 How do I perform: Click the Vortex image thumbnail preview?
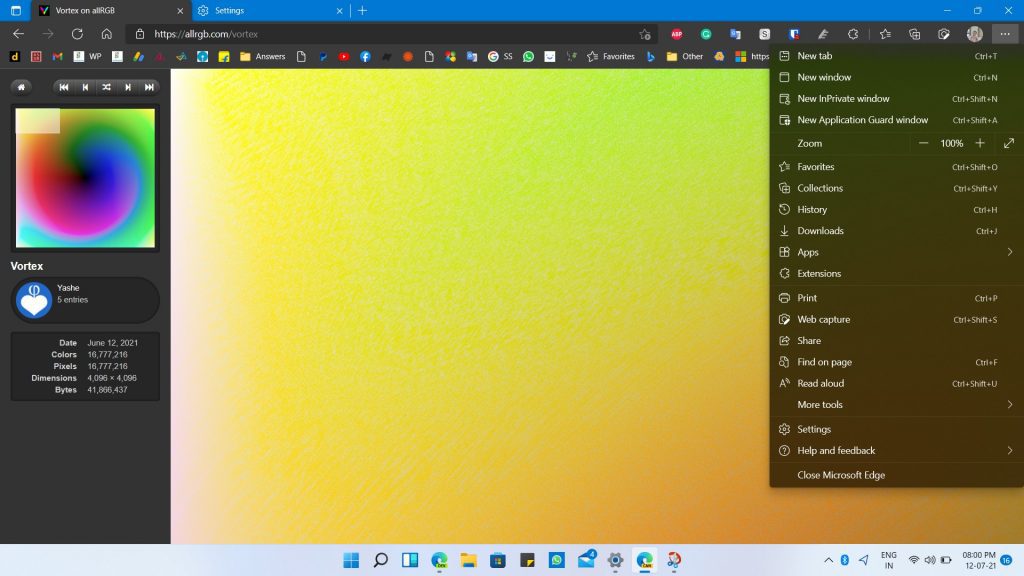[85, 178]
